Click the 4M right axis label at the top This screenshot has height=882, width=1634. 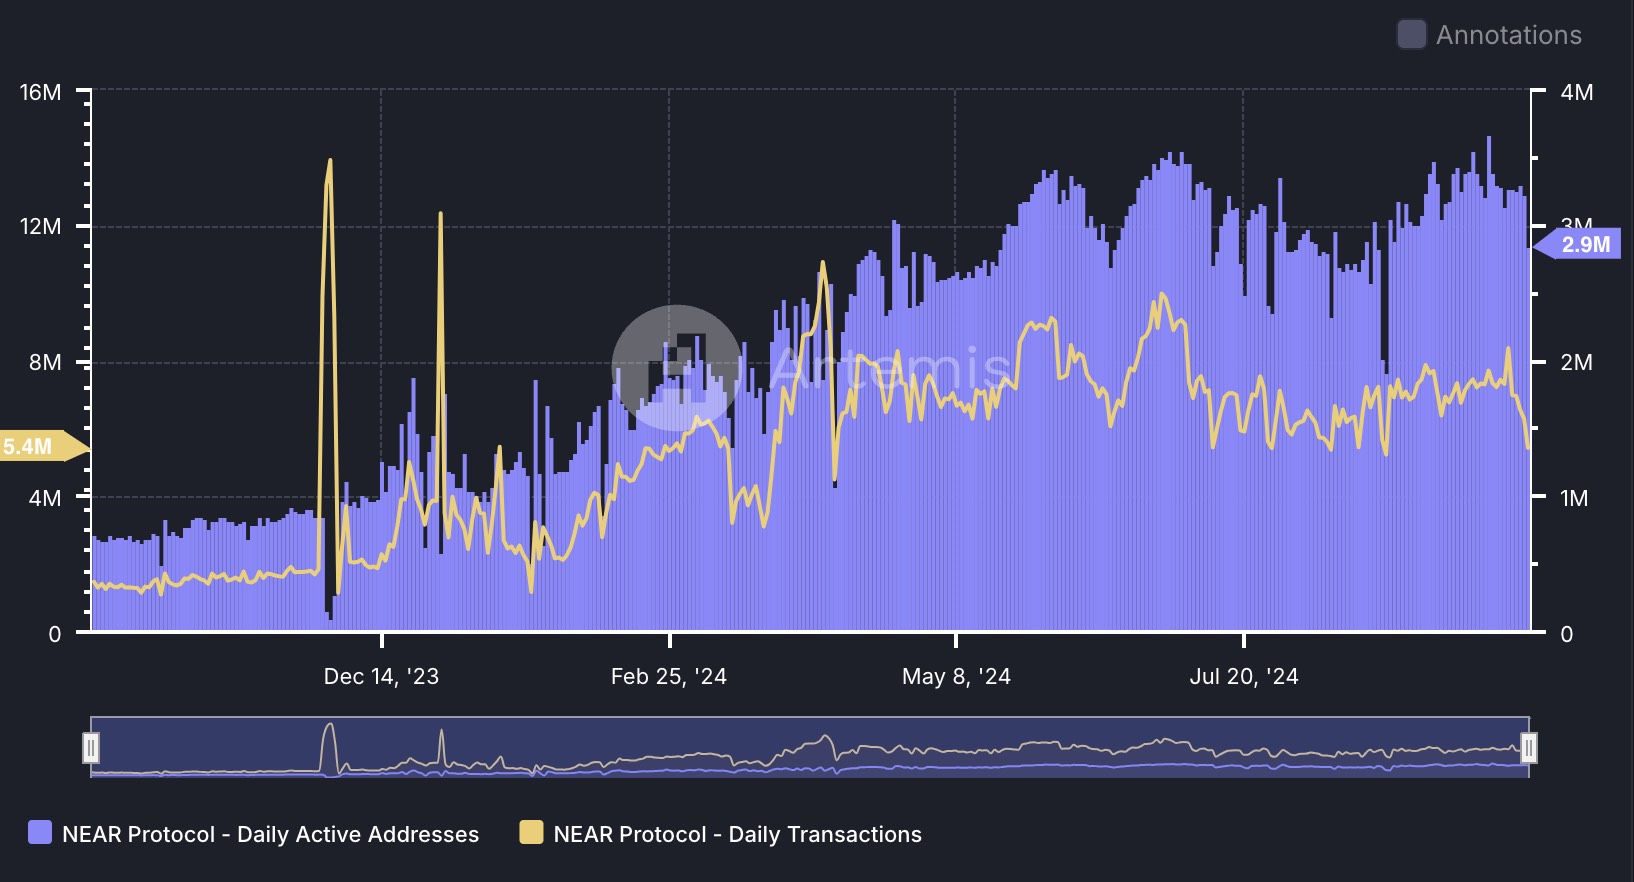click(1577, 92)
